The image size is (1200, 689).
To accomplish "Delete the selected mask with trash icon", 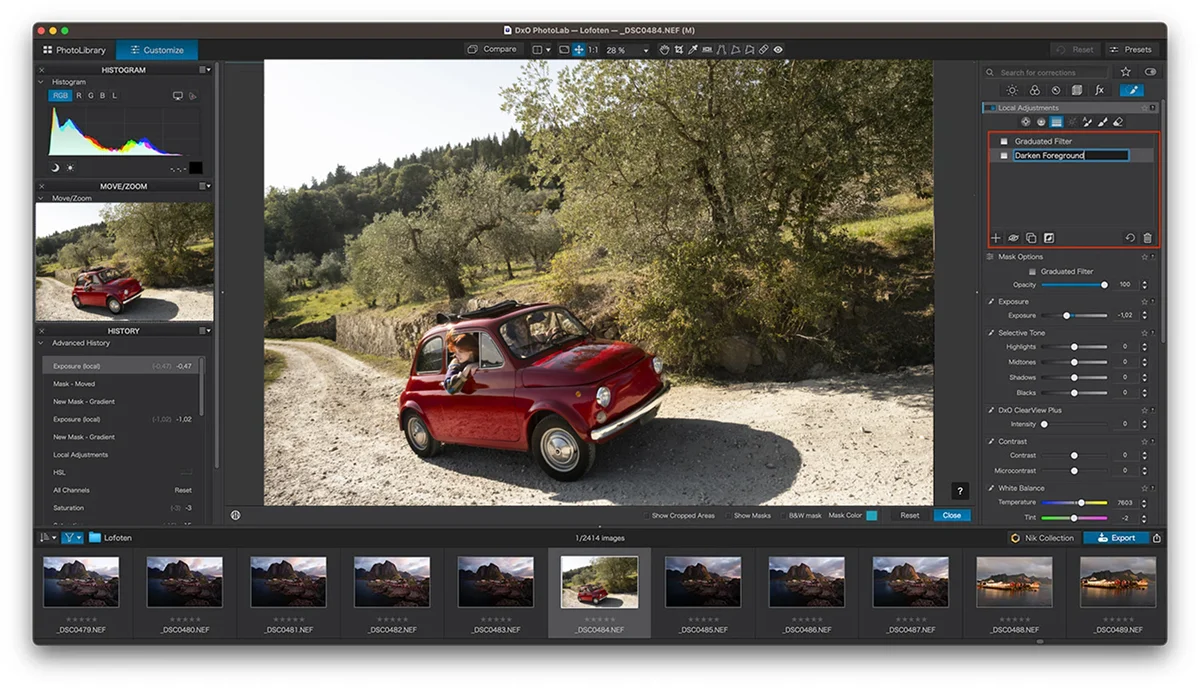I will pos(1147,238).
